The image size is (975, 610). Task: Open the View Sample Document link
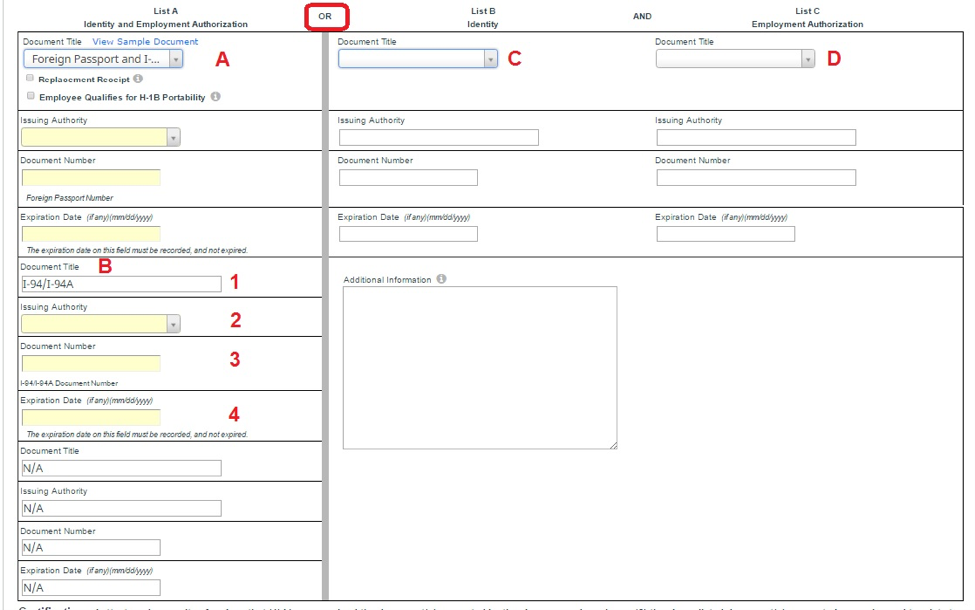(145, 42)
